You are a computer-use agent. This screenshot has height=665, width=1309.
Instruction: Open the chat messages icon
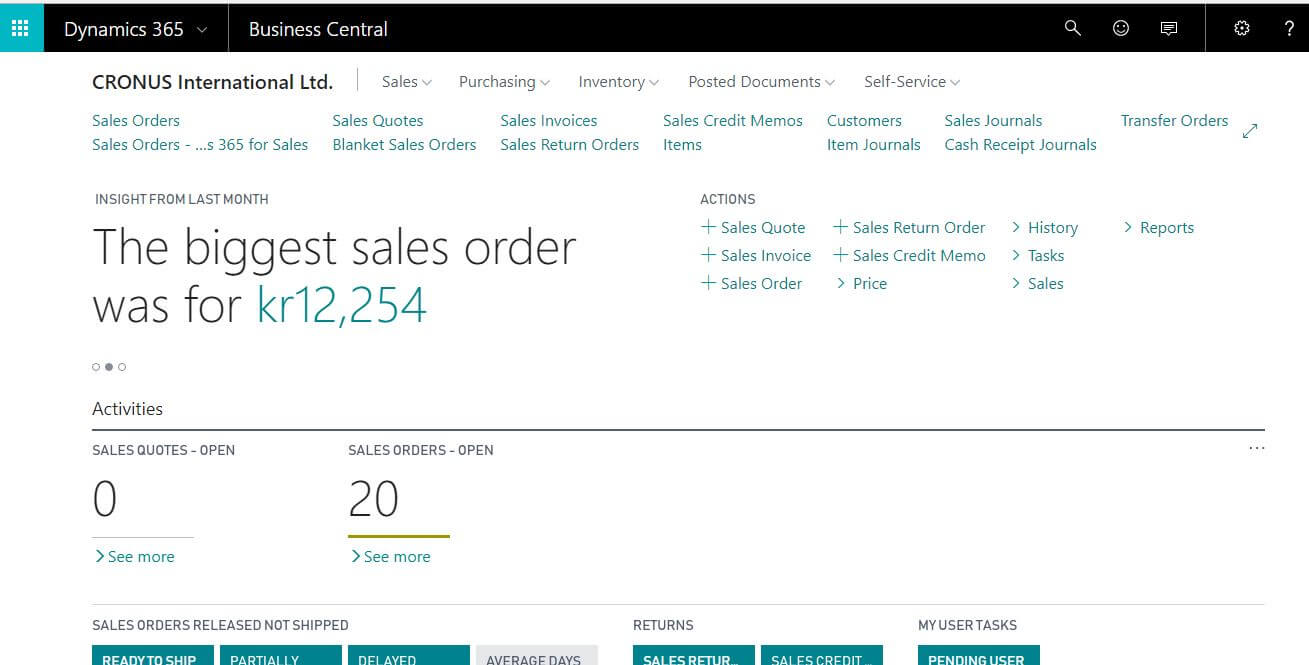(1168, 28)
